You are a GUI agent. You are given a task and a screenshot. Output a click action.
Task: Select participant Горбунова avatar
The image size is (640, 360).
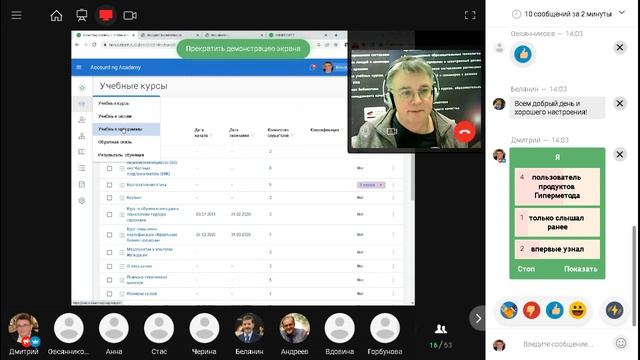[x=384, y=328]
